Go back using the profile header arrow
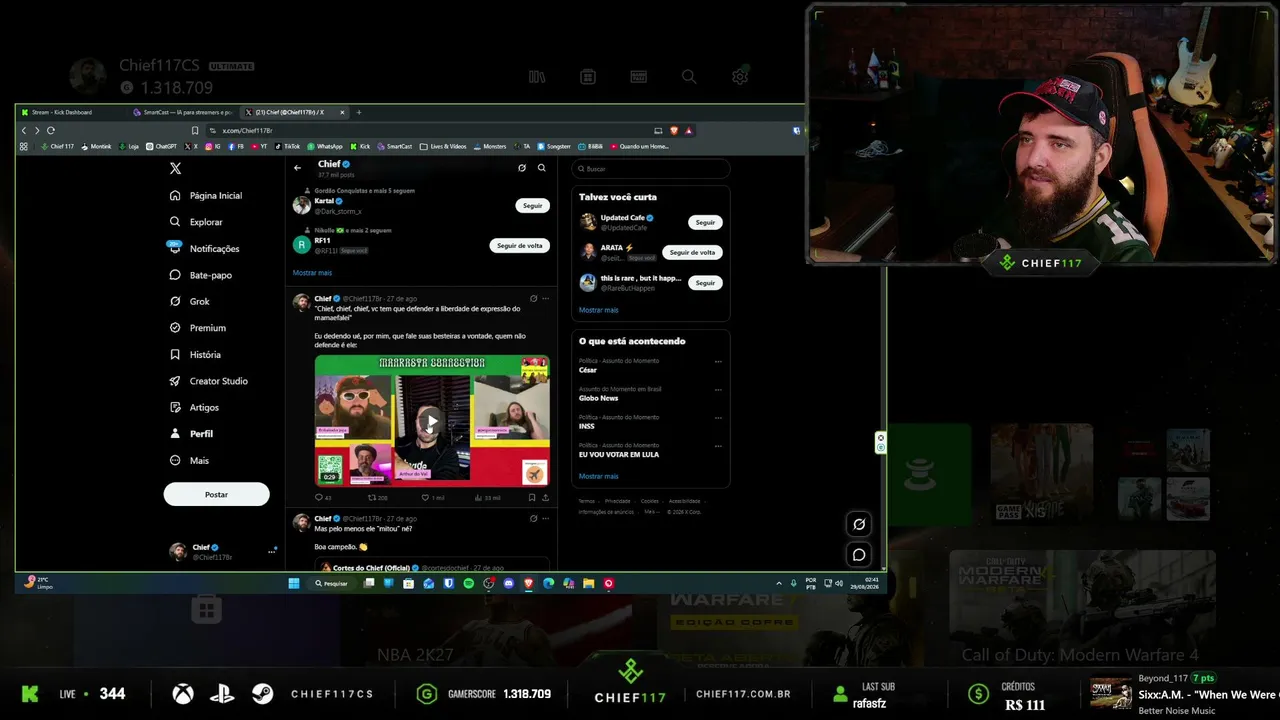This screenshot has width=1280, height=720. click(x=297, y=168)
